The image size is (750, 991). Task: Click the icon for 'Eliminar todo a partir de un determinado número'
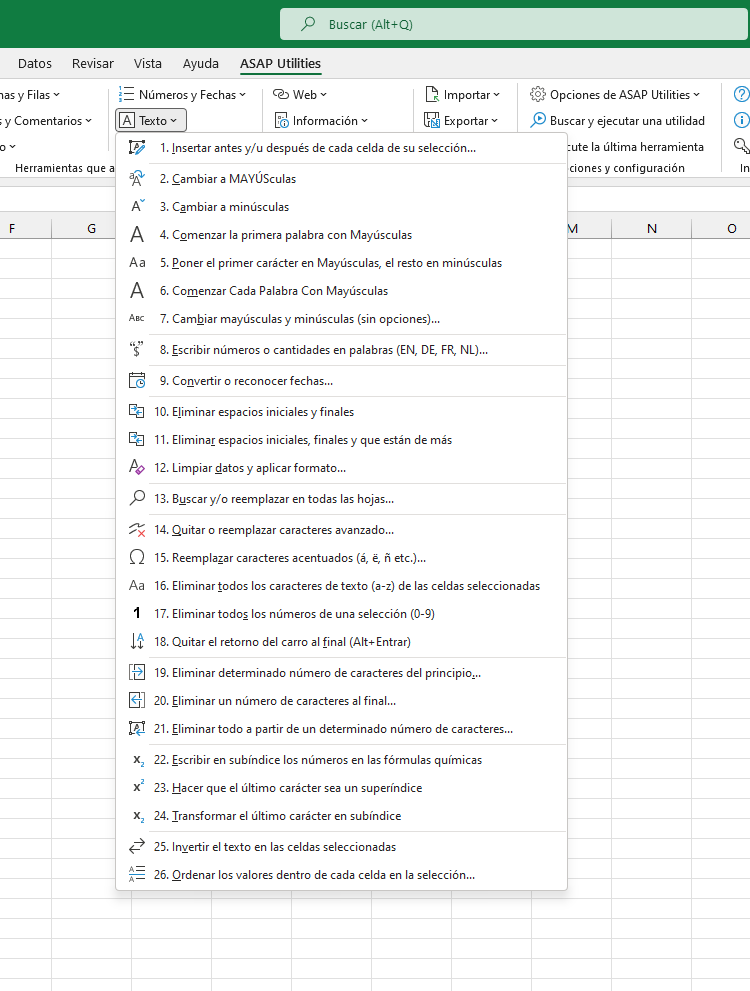pos(136,729)
